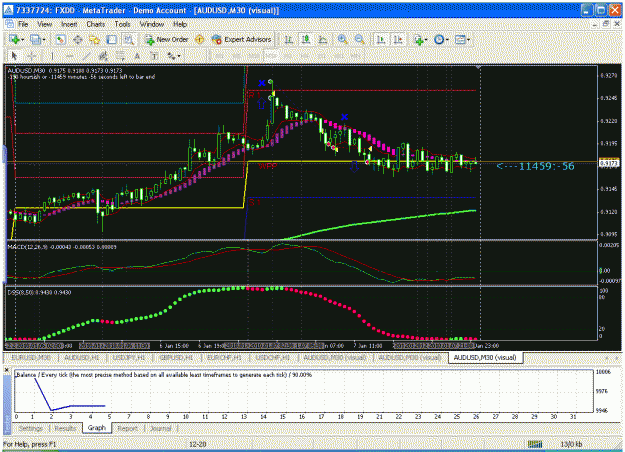
Task: Open the tester Report tab
Action: point(128,428)
